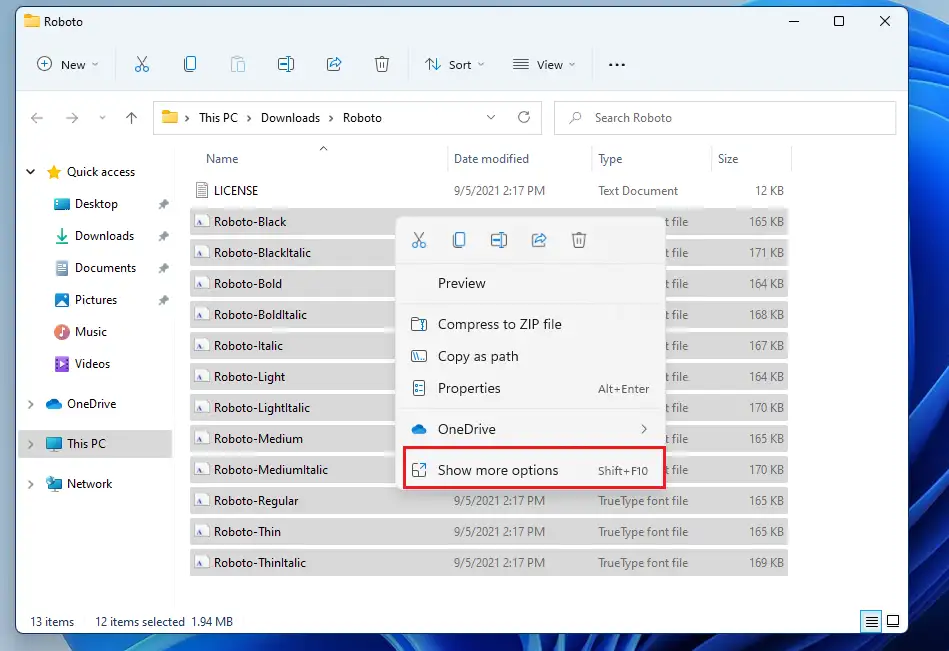Go forward using the forward arrow

coord(72,118)
